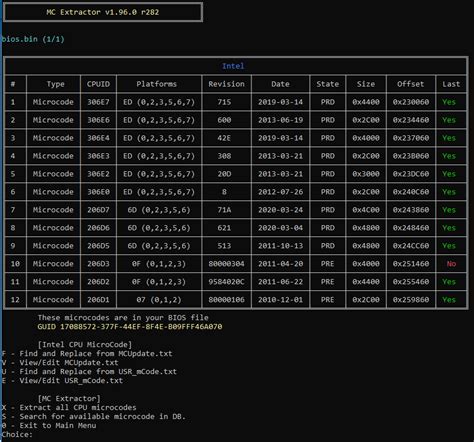The width and height of the screenshot is (474, 442).
Task: Select CPUID value 206D2
Action: coord(98,282)
